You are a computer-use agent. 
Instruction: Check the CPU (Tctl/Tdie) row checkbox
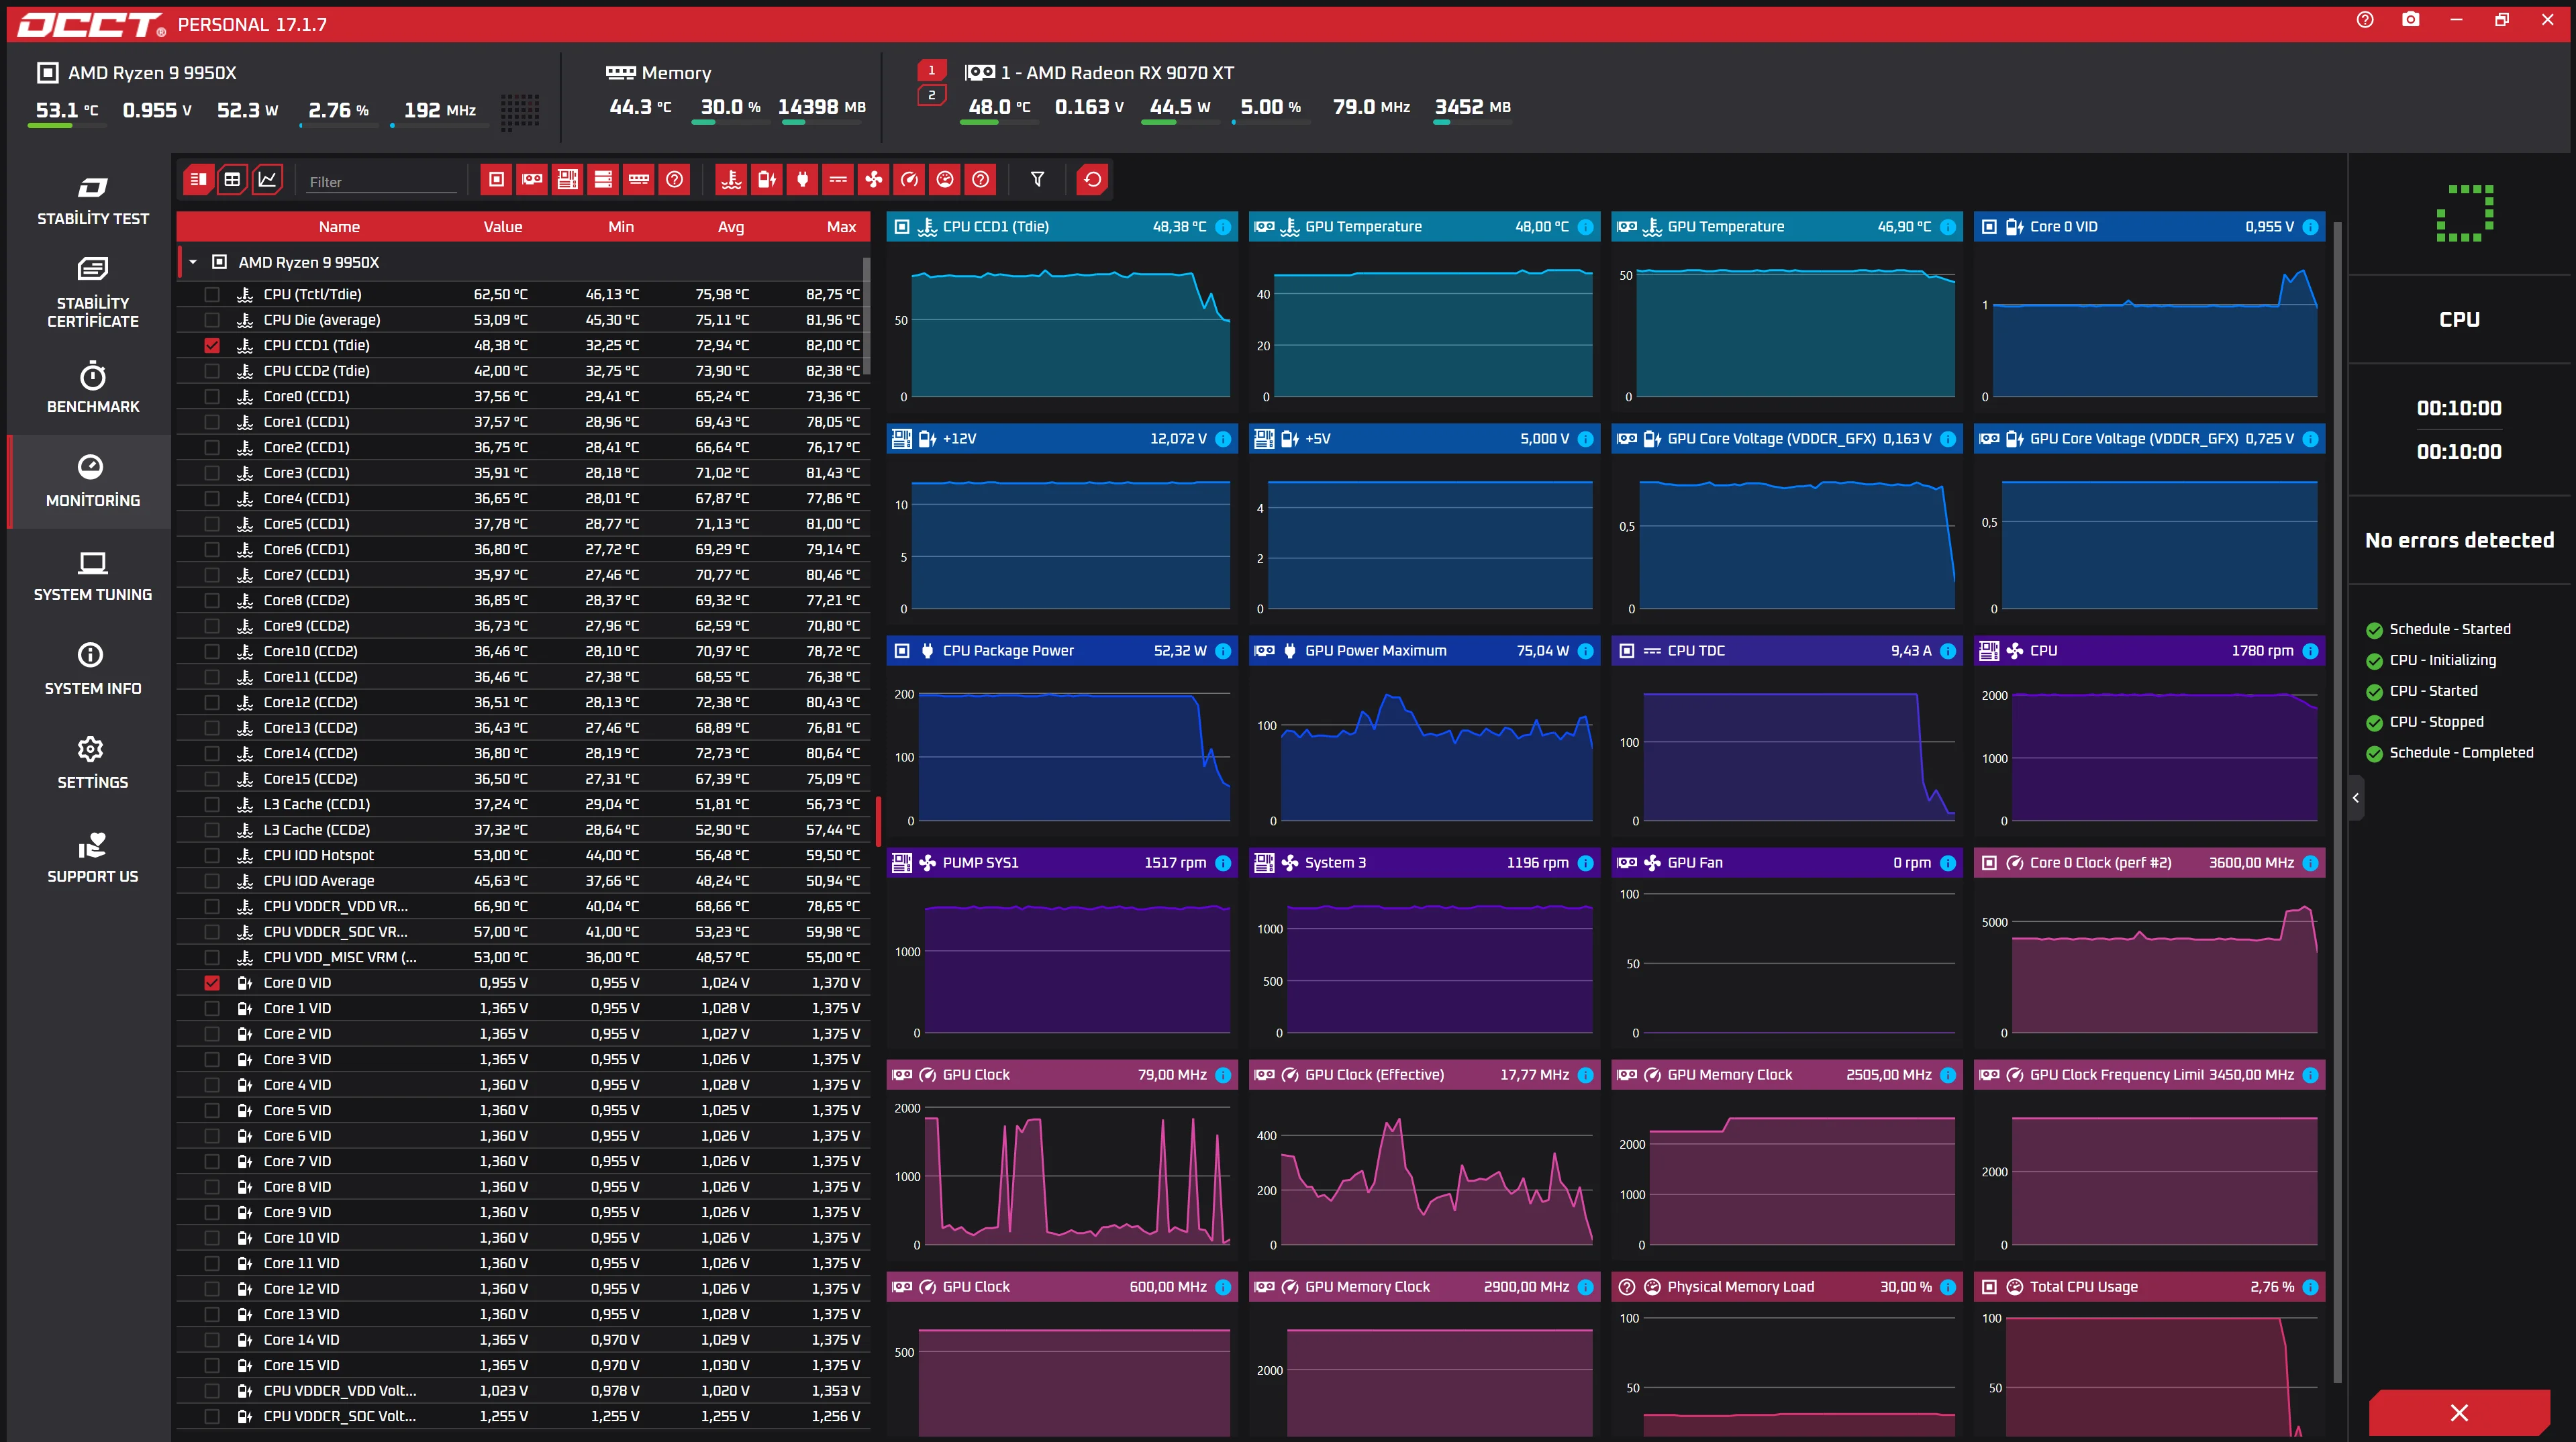click(x=212, y=295)
